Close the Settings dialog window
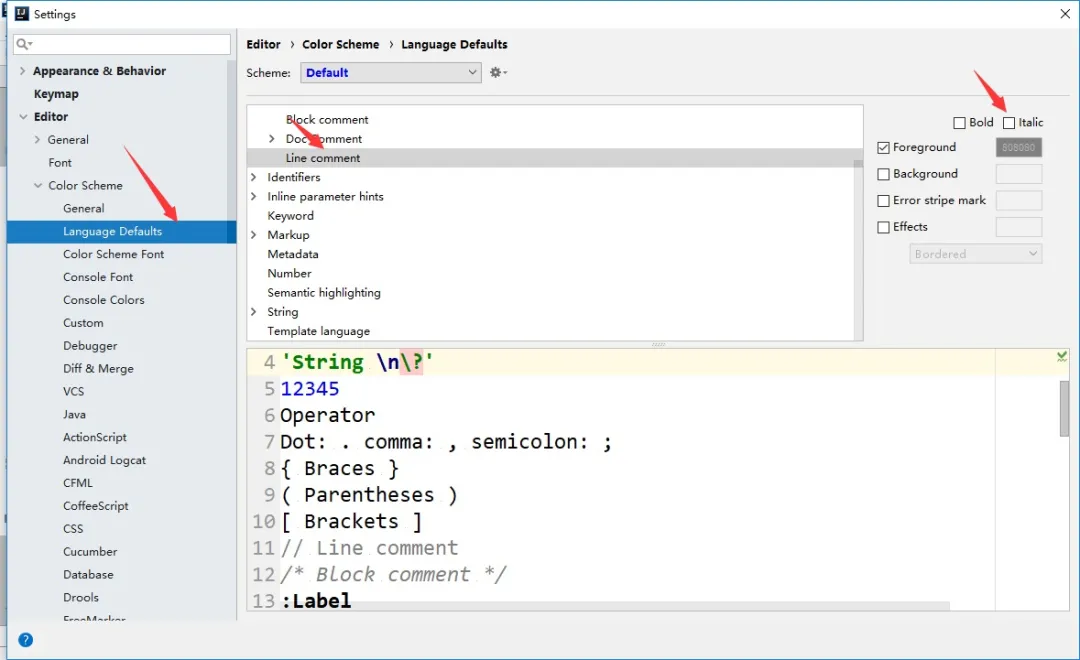 point(1063,14)
